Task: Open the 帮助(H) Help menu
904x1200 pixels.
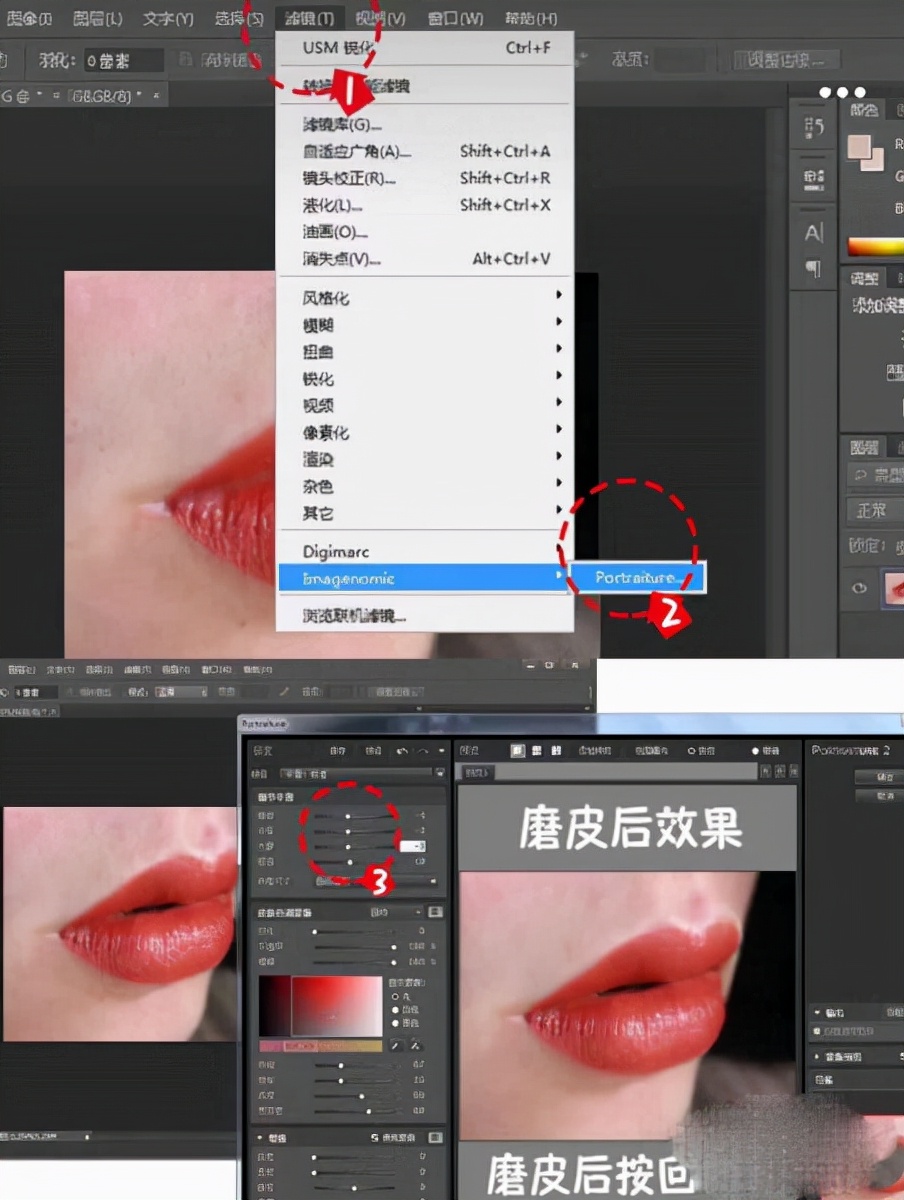Action: [x=531, y=18]
